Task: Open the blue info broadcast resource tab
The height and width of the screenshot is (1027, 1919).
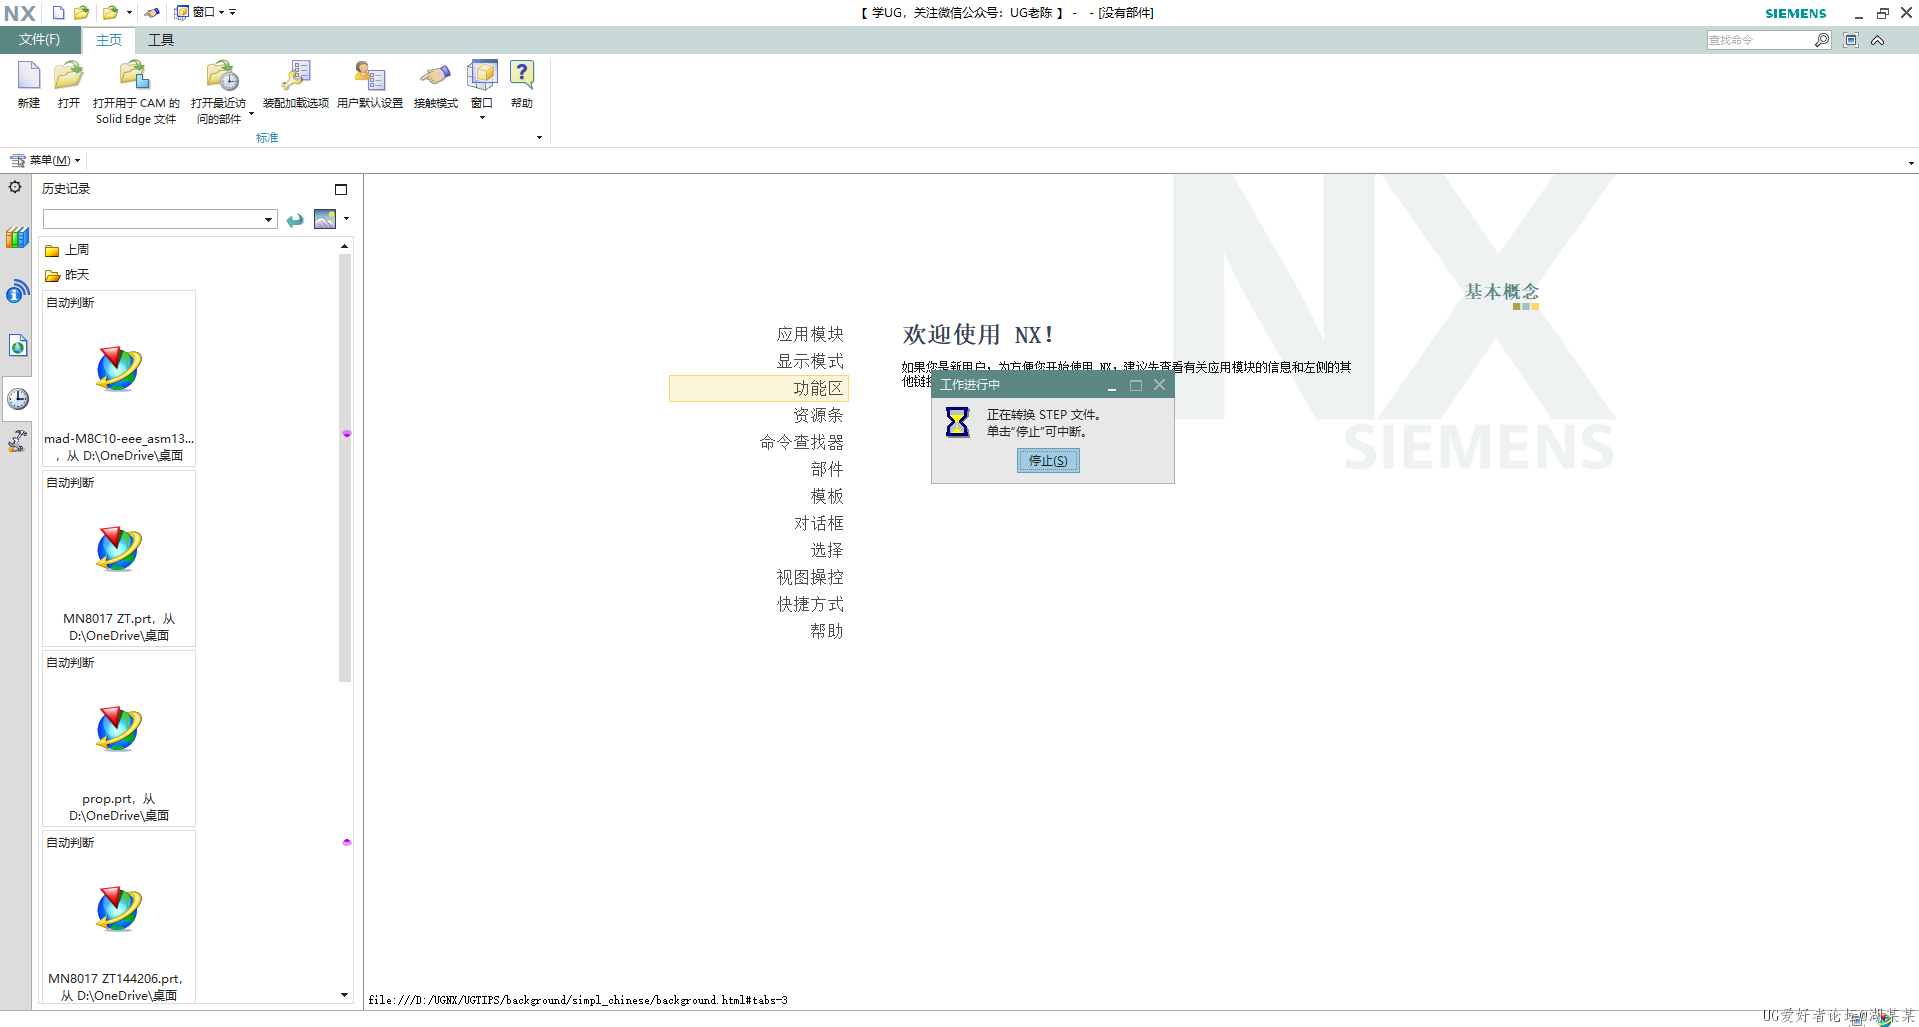Action: (17, 292)
